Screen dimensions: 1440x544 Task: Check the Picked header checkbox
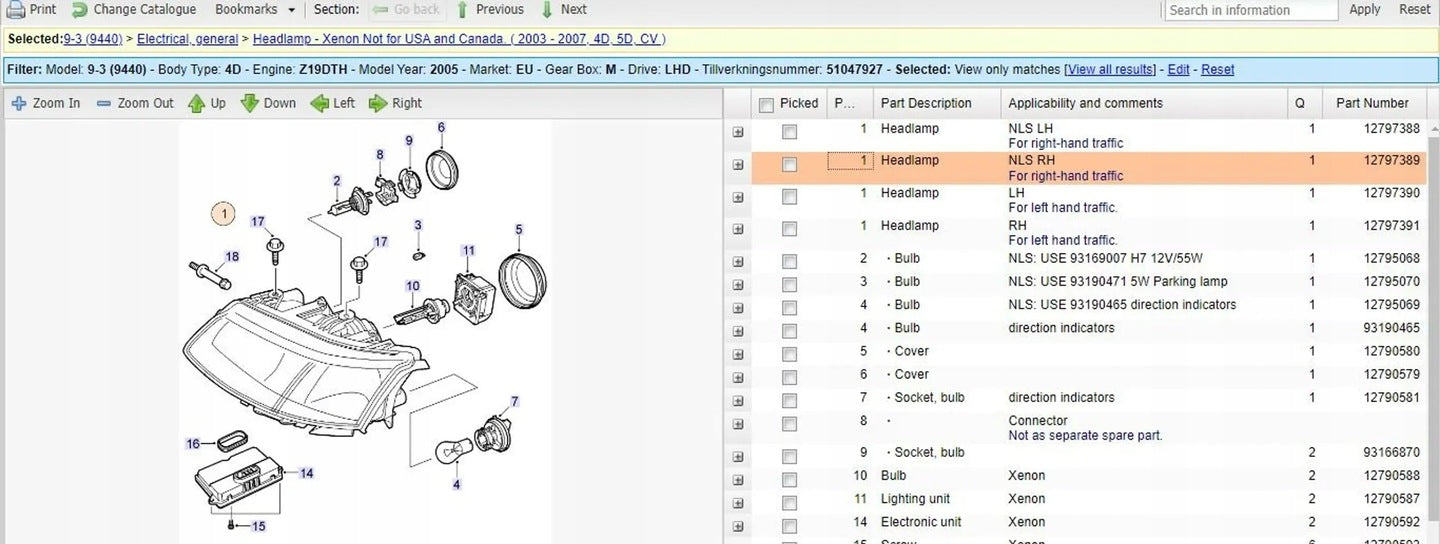(x=766, y=104)
